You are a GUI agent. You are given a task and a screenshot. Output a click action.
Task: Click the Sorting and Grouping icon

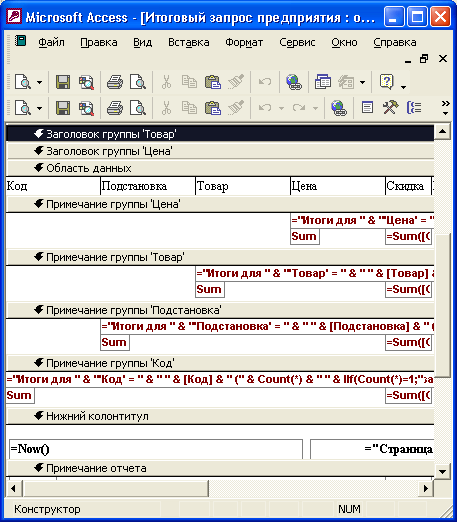click(x=414, y=108)
